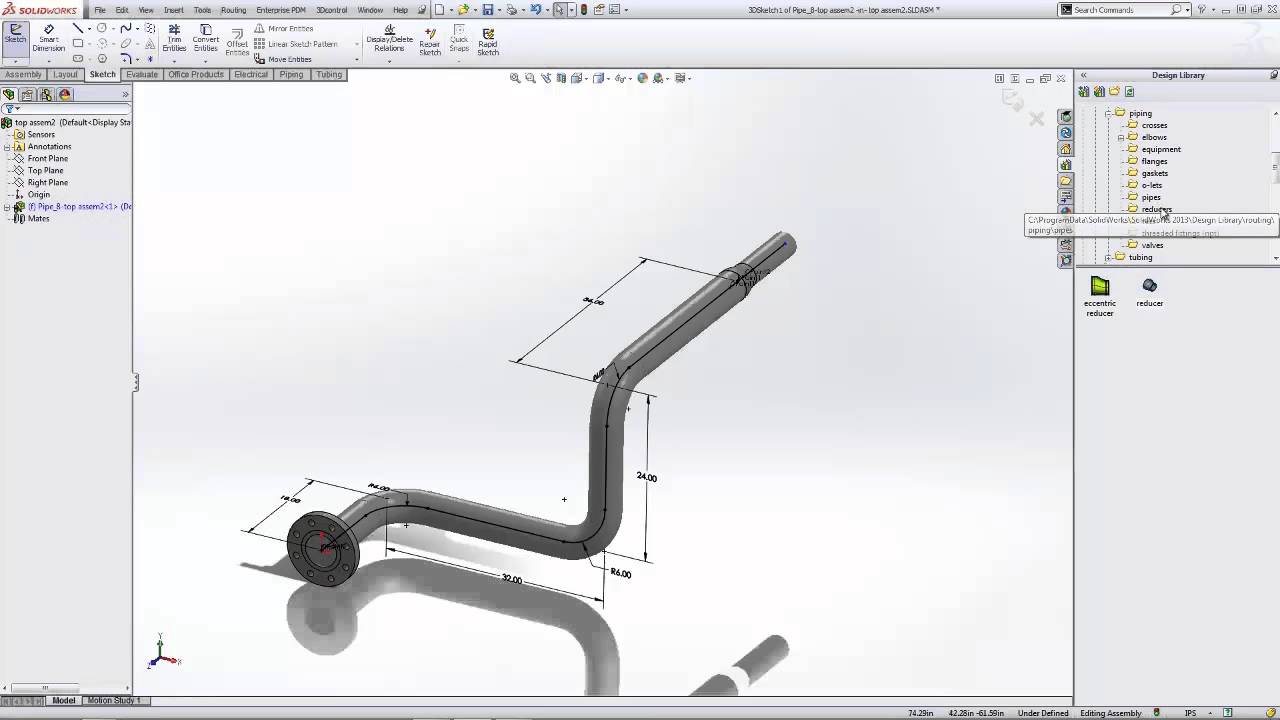Select the reducer library part thumbnail
Viewport: 1280px width, 720px height.
click(1150, 292)
